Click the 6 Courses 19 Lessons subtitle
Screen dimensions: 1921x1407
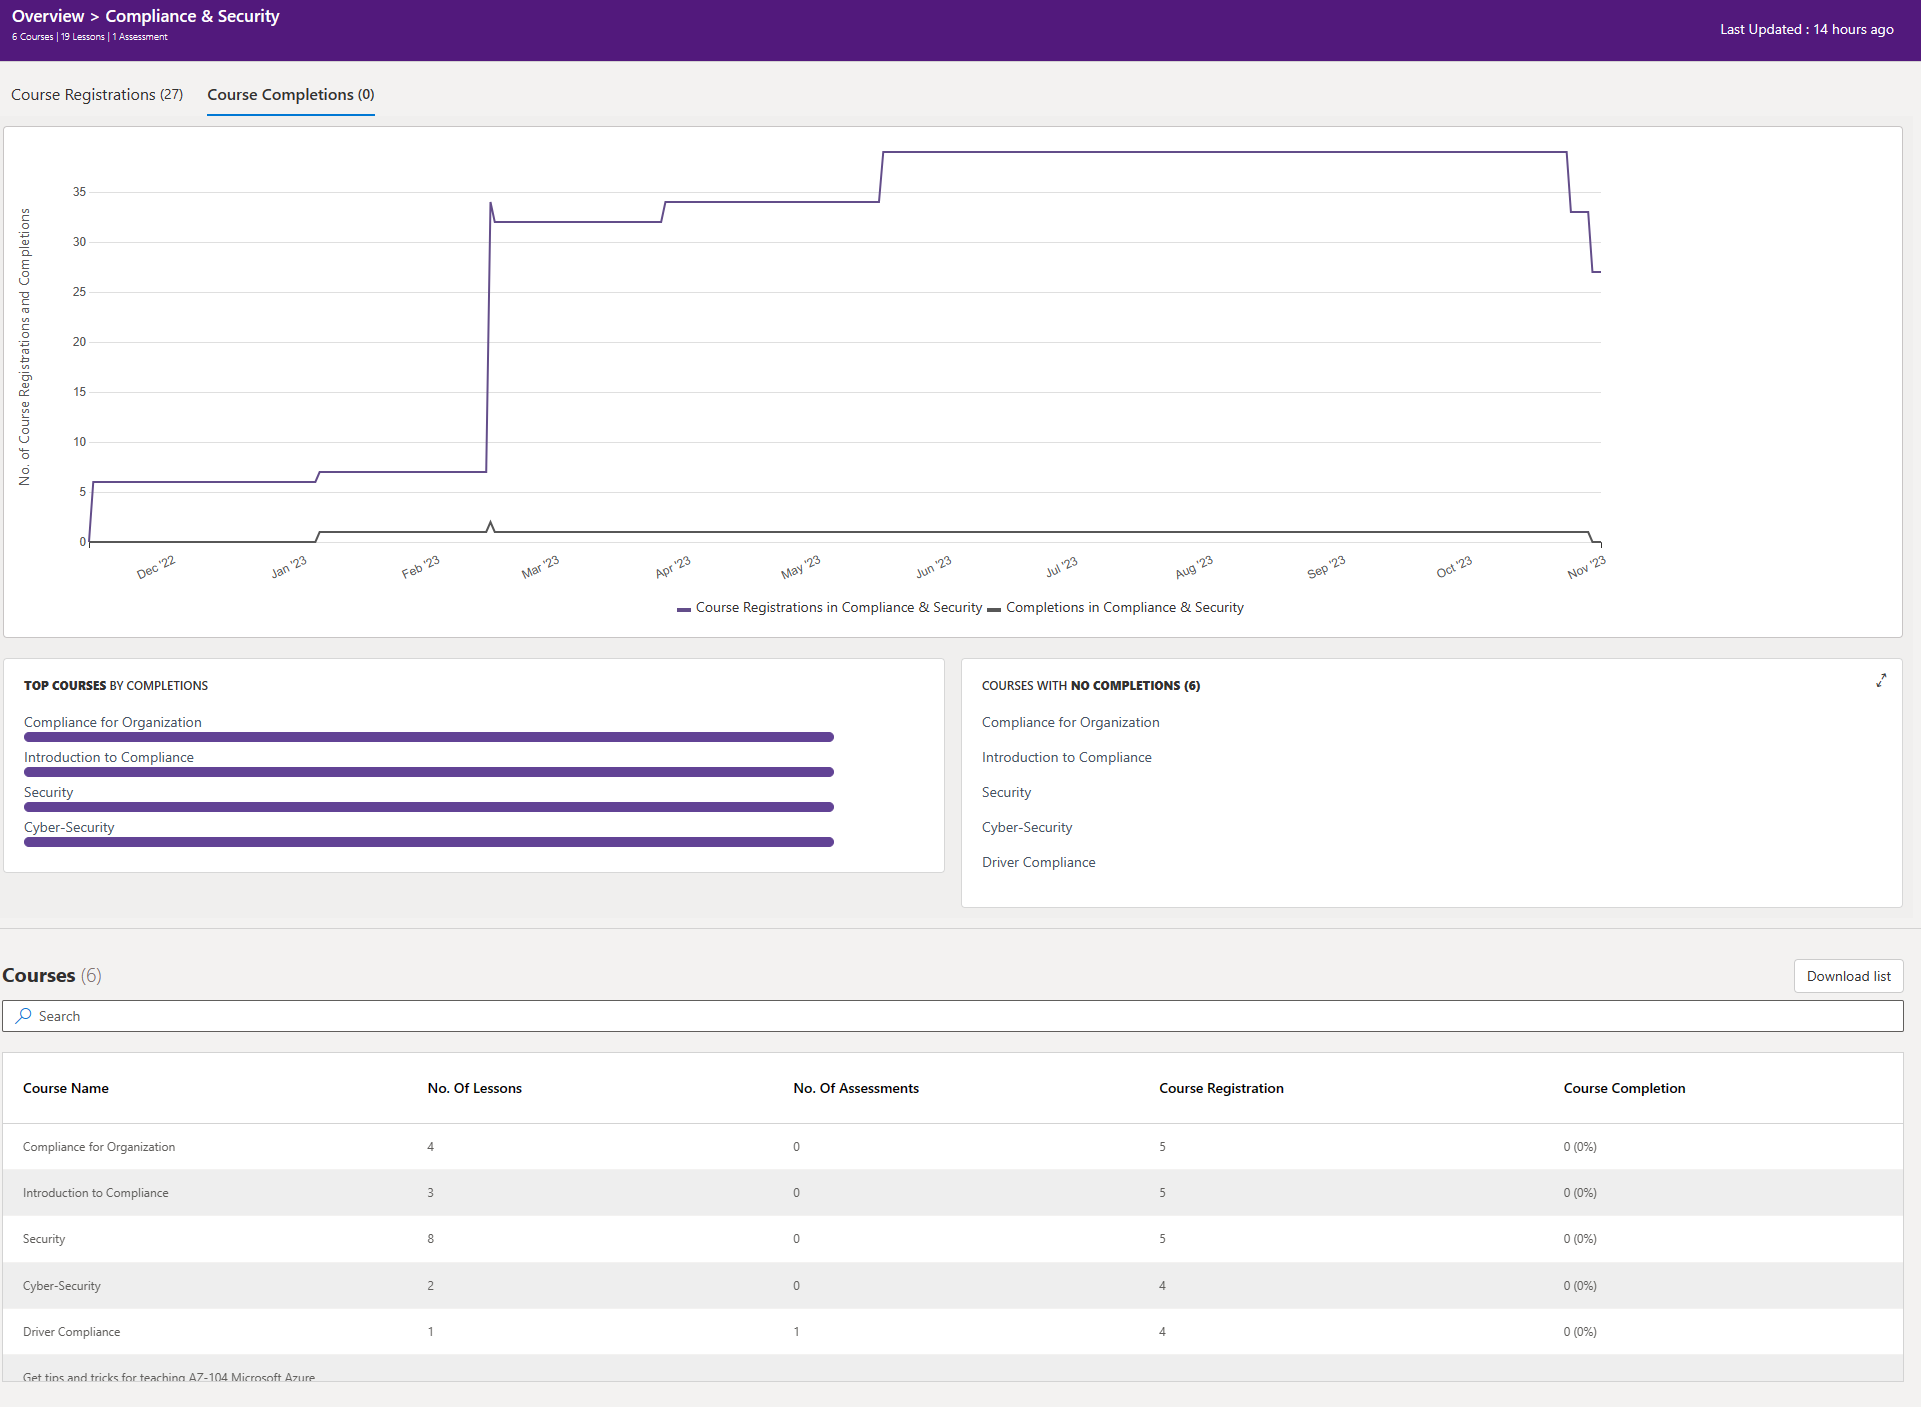click(x=89, y=37)
